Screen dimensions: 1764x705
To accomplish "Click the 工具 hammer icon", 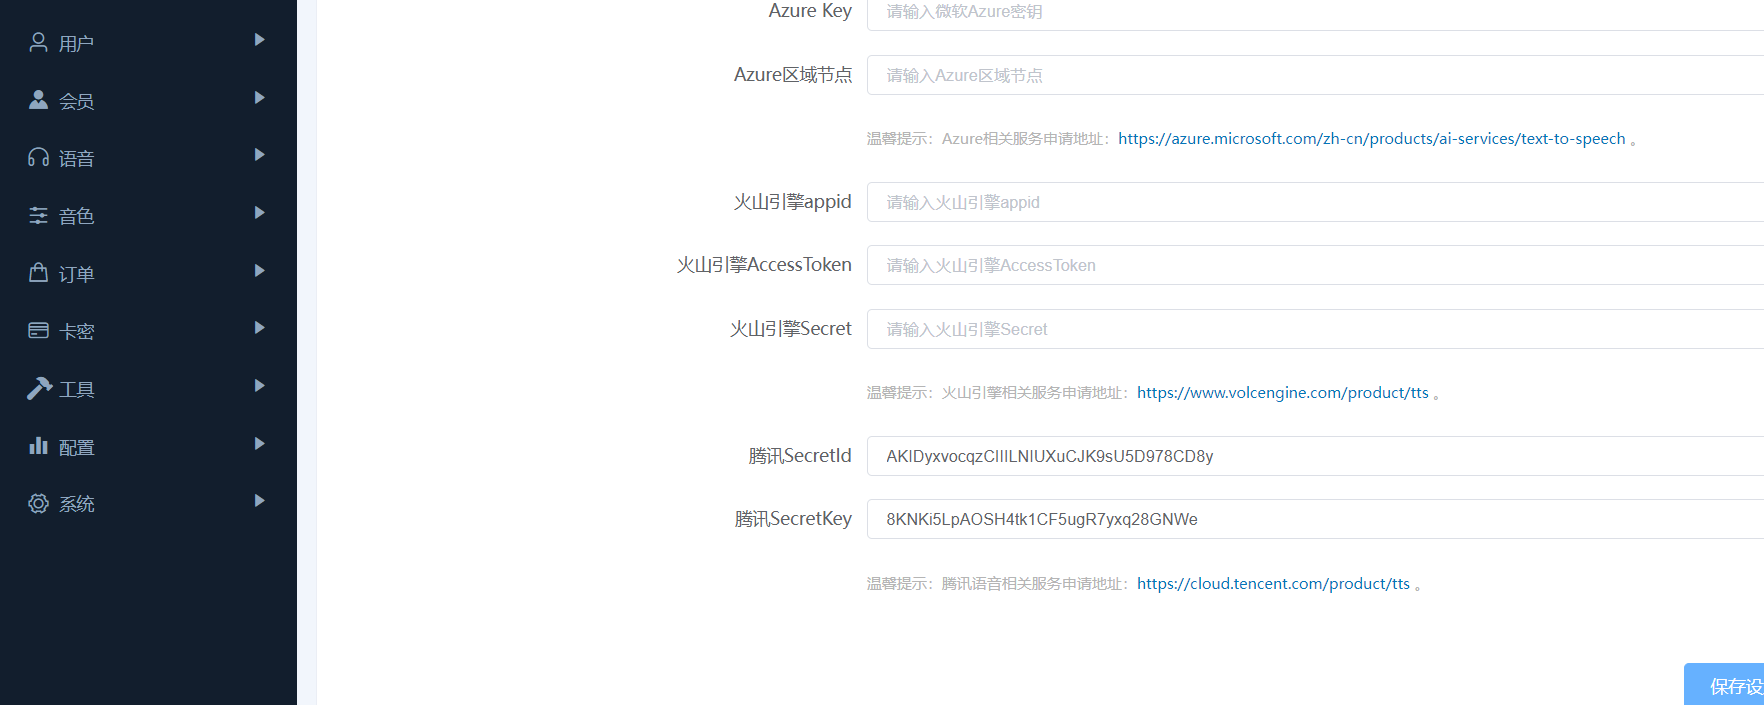I will point(39,388).
